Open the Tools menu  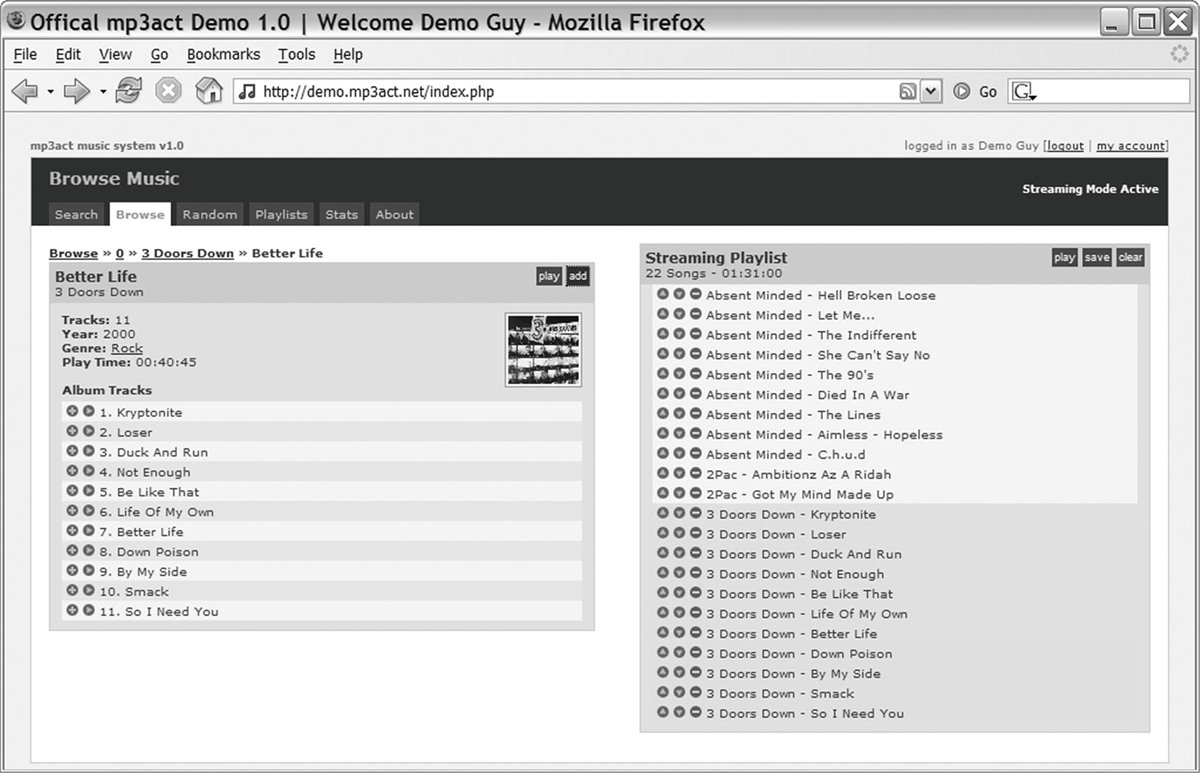296,55
